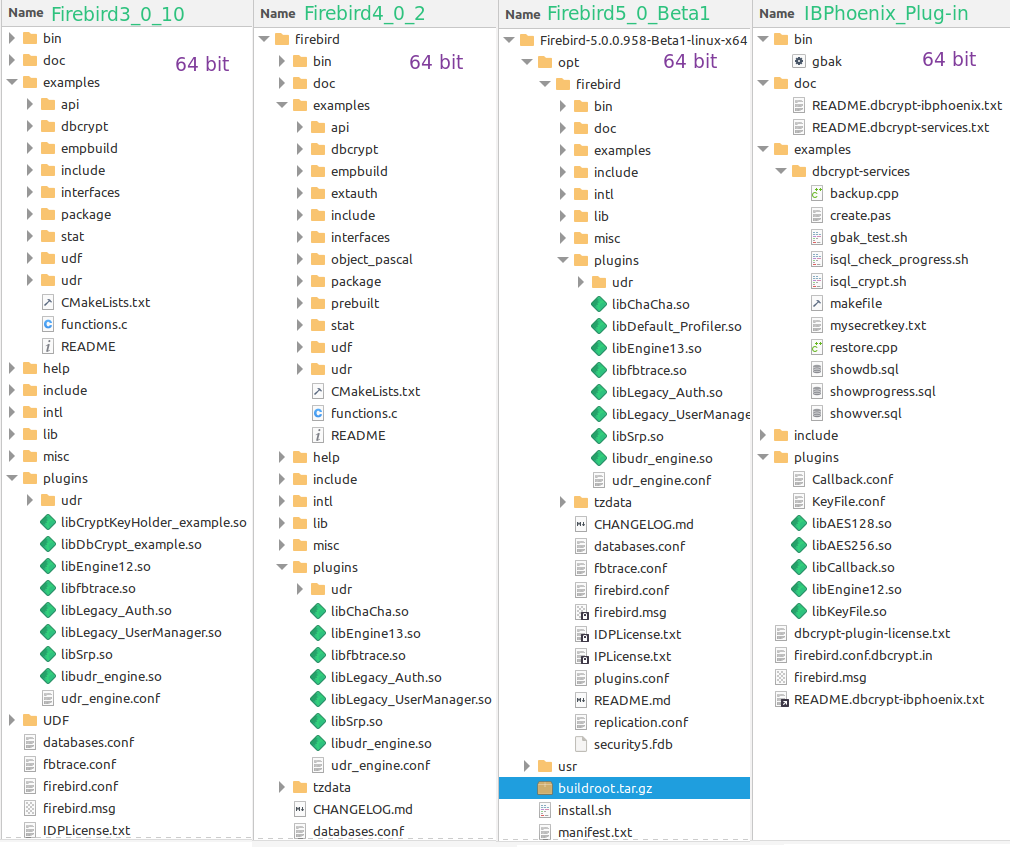Sort by Name column in Firebird5_0_Beta1 pane
The image size is (1010, 850).
(x=522, y=14)
